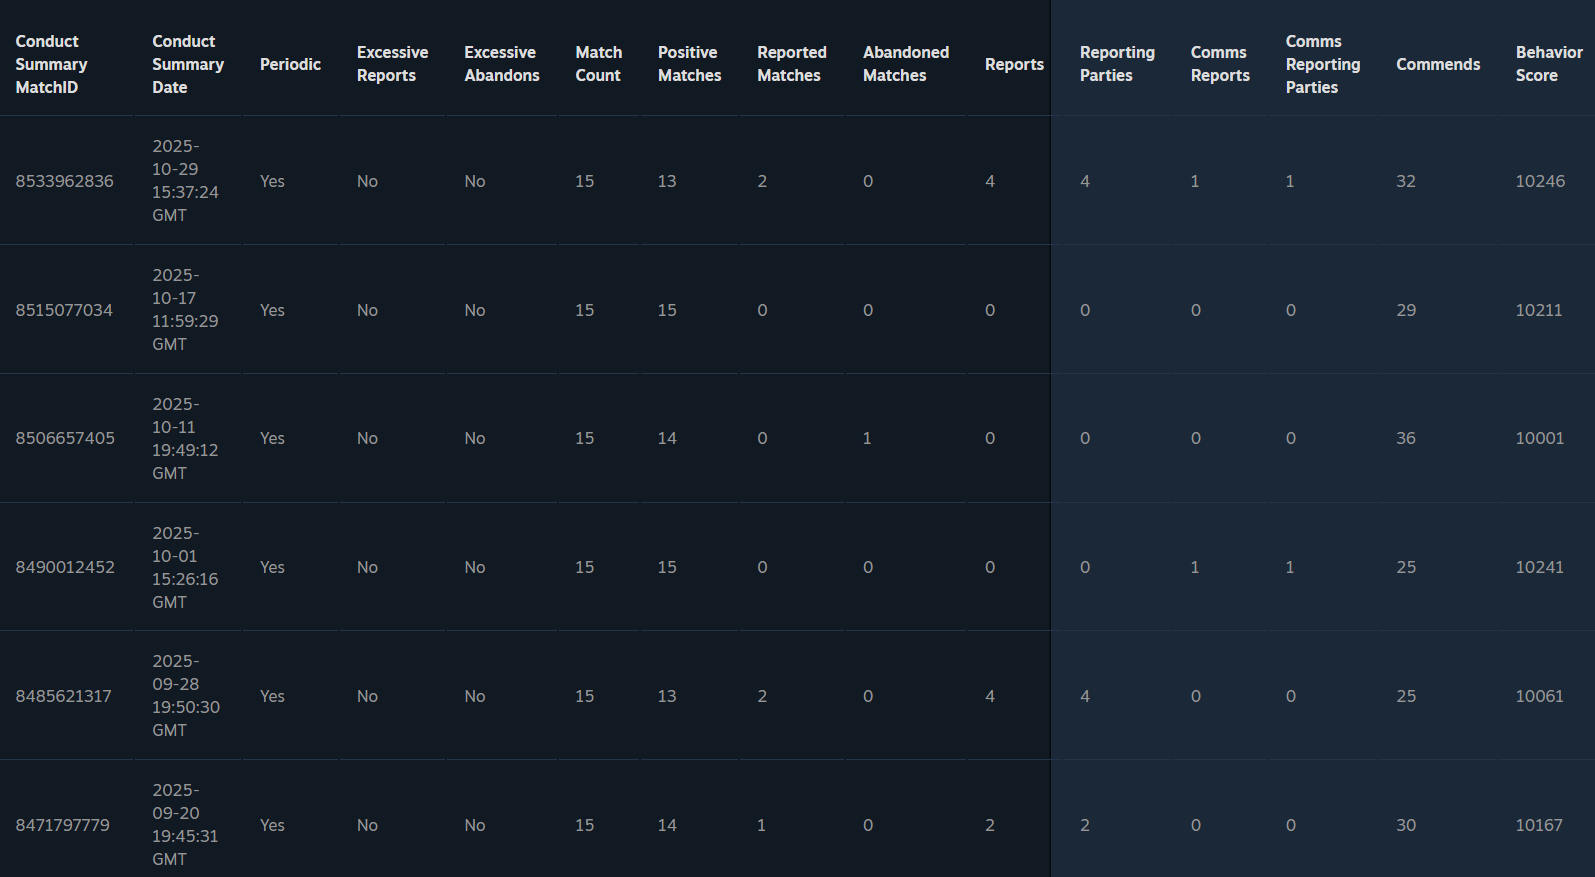The height and width of the screenshot is (877, 1595).
Task: Select the Commends column header
Action: tap(1438, 64)
